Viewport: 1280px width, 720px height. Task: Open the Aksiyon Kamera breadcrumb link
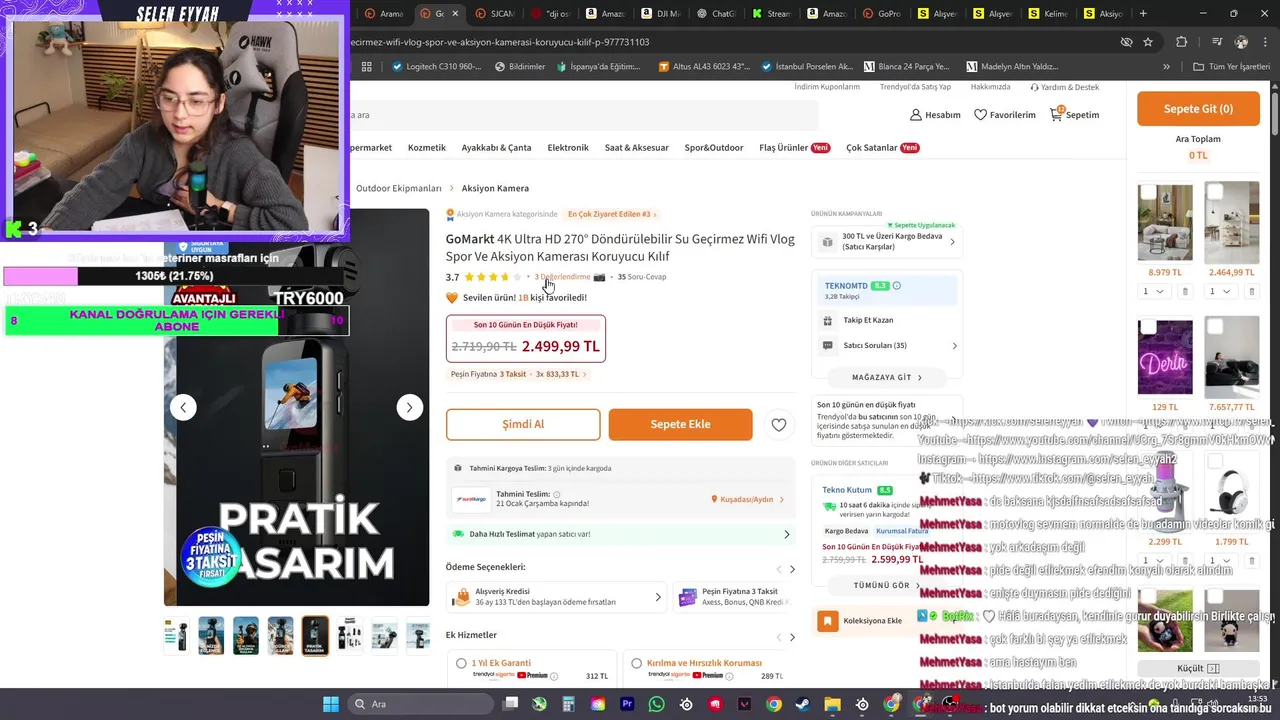tap(495, 188)
